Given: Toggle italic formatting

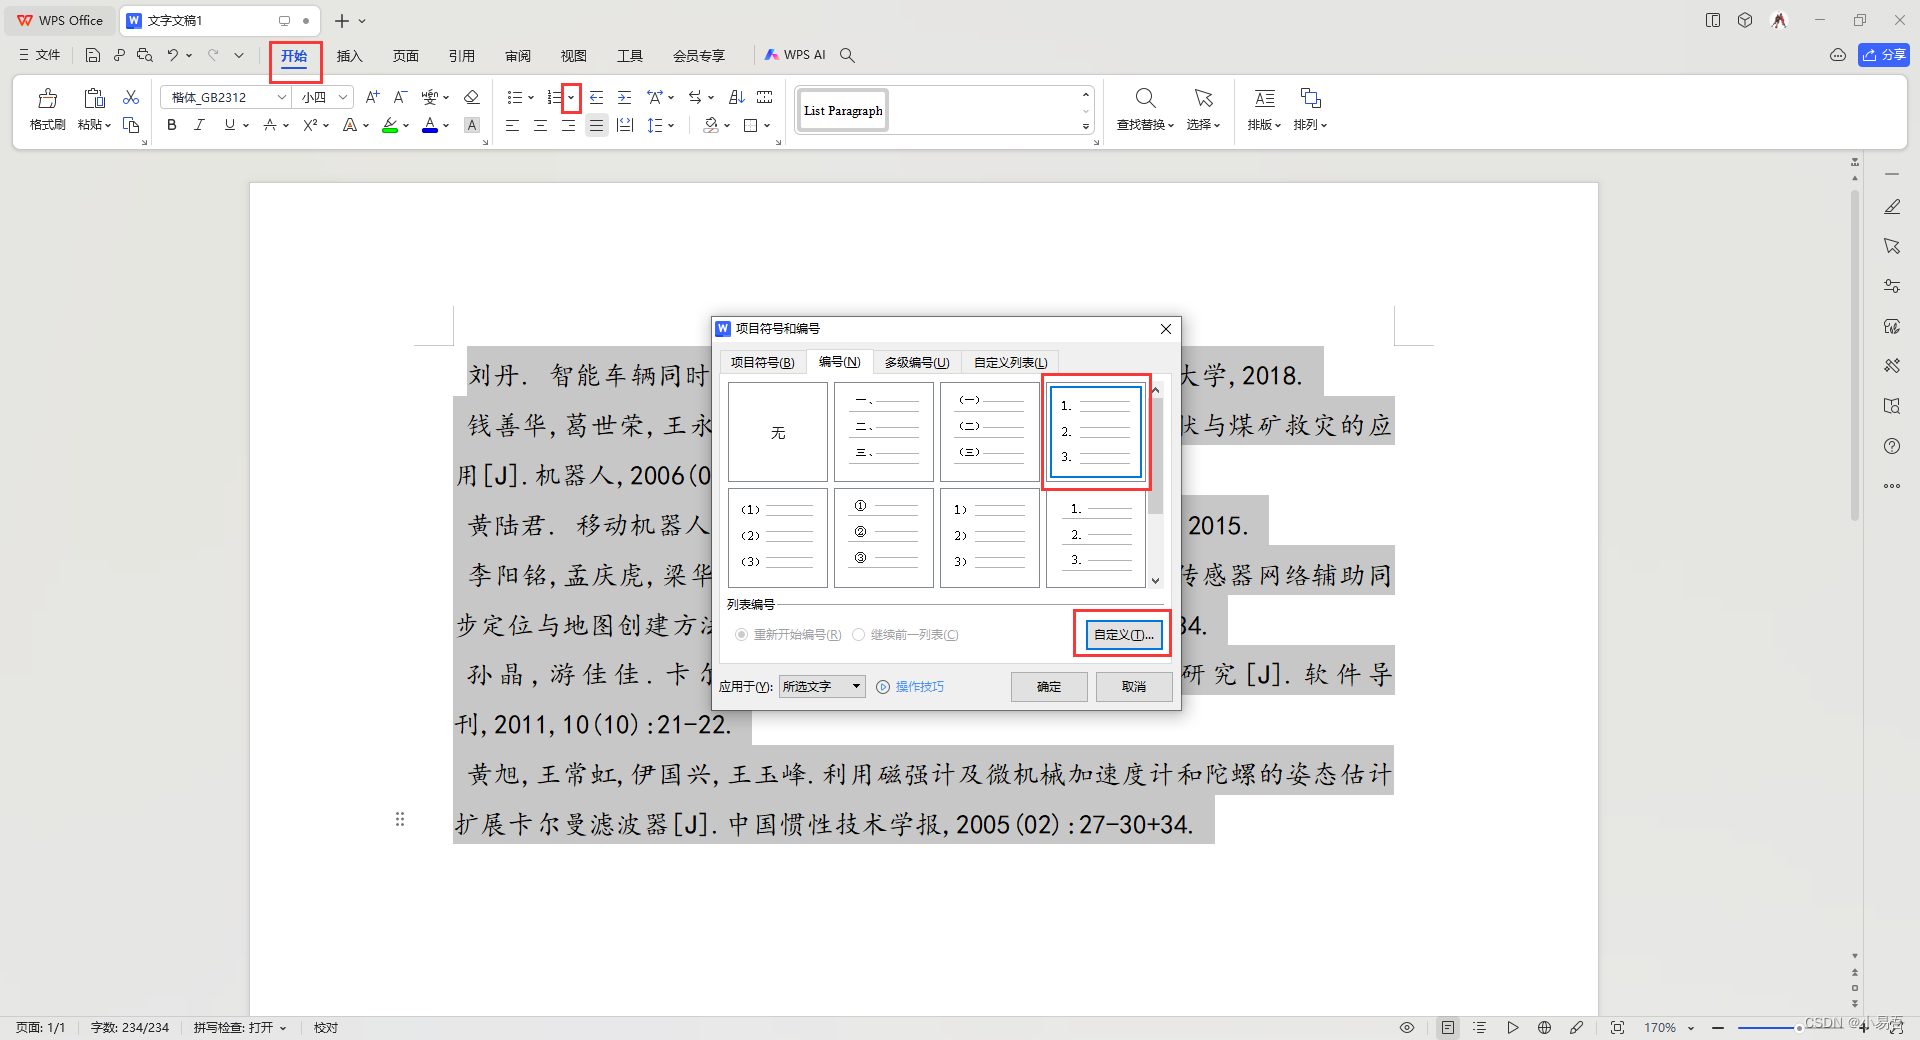Looking at the screenshot, I should click(x=199, y=125).
